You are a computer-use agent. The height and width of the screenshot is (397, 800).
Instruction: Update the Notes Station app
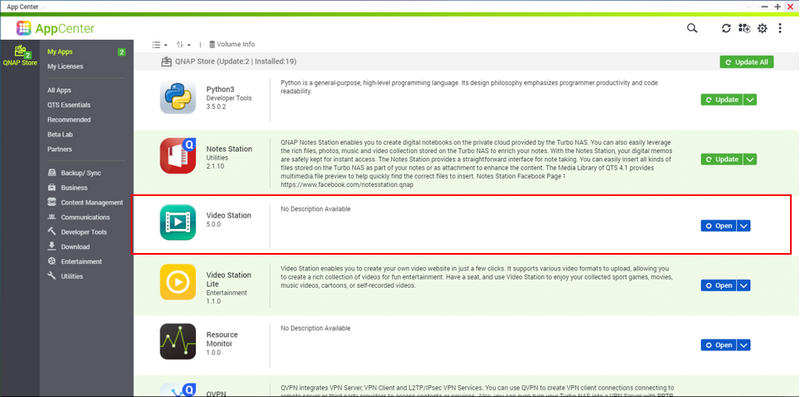point(722,159)
